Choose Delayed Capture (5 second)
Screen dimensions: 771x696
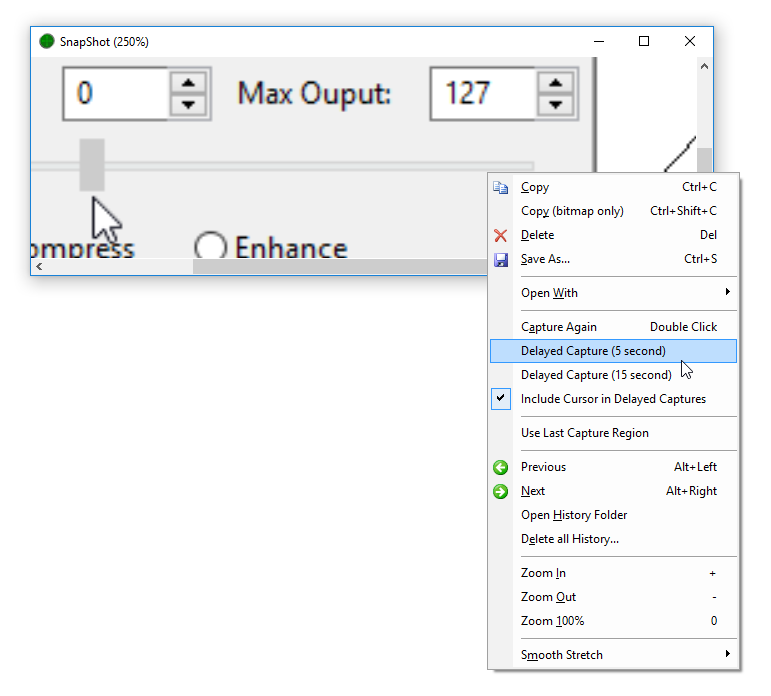[x=613, y=351]
